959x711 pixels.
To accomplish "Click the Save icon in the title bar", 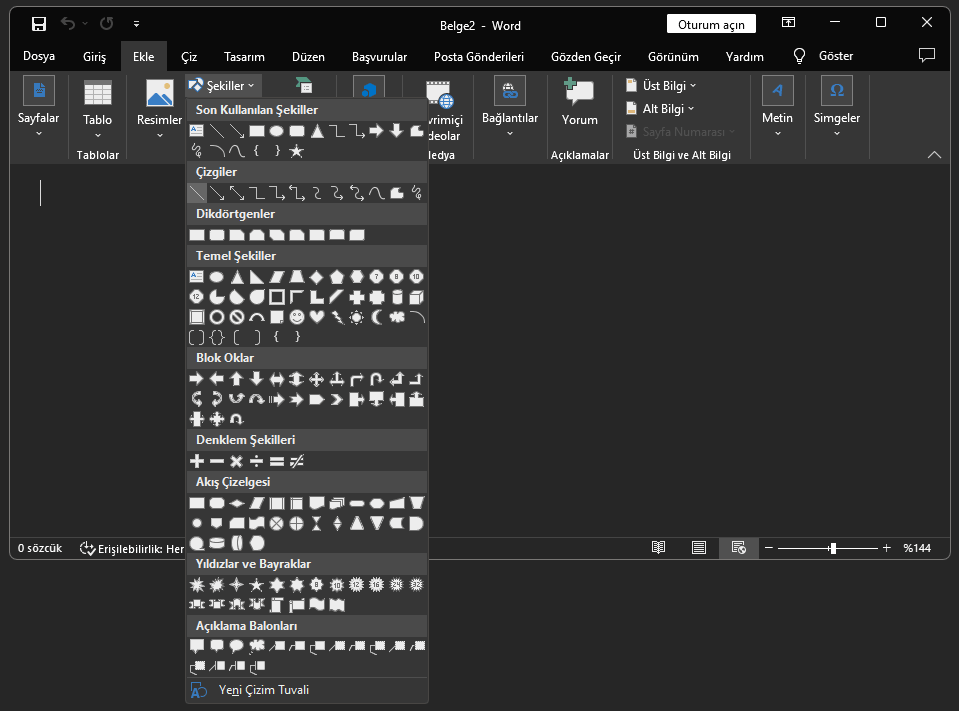I will point(39,24).
